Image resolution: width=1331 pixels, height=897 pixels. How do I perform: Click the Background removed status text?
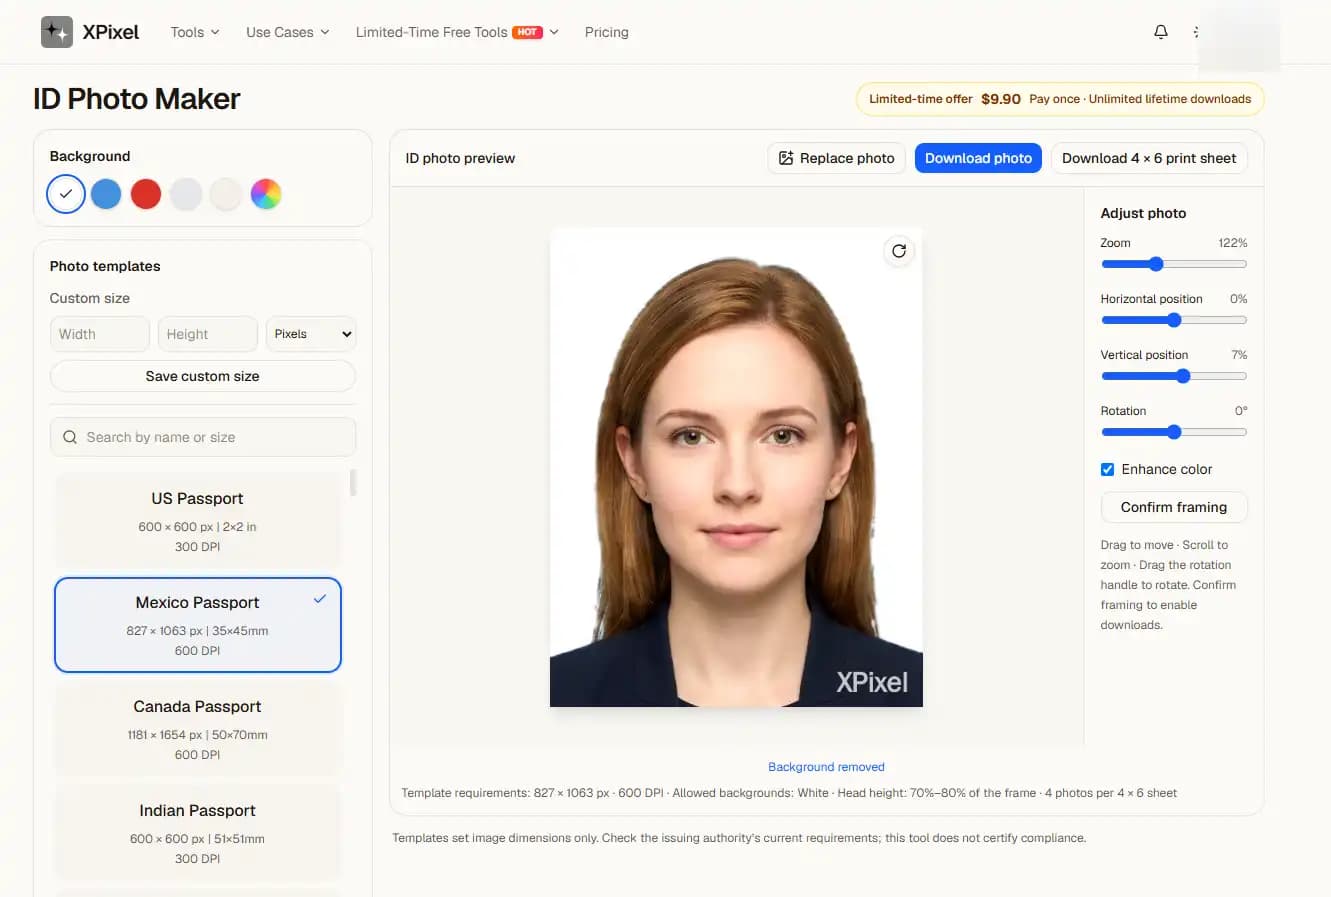[x=826, y=767]
